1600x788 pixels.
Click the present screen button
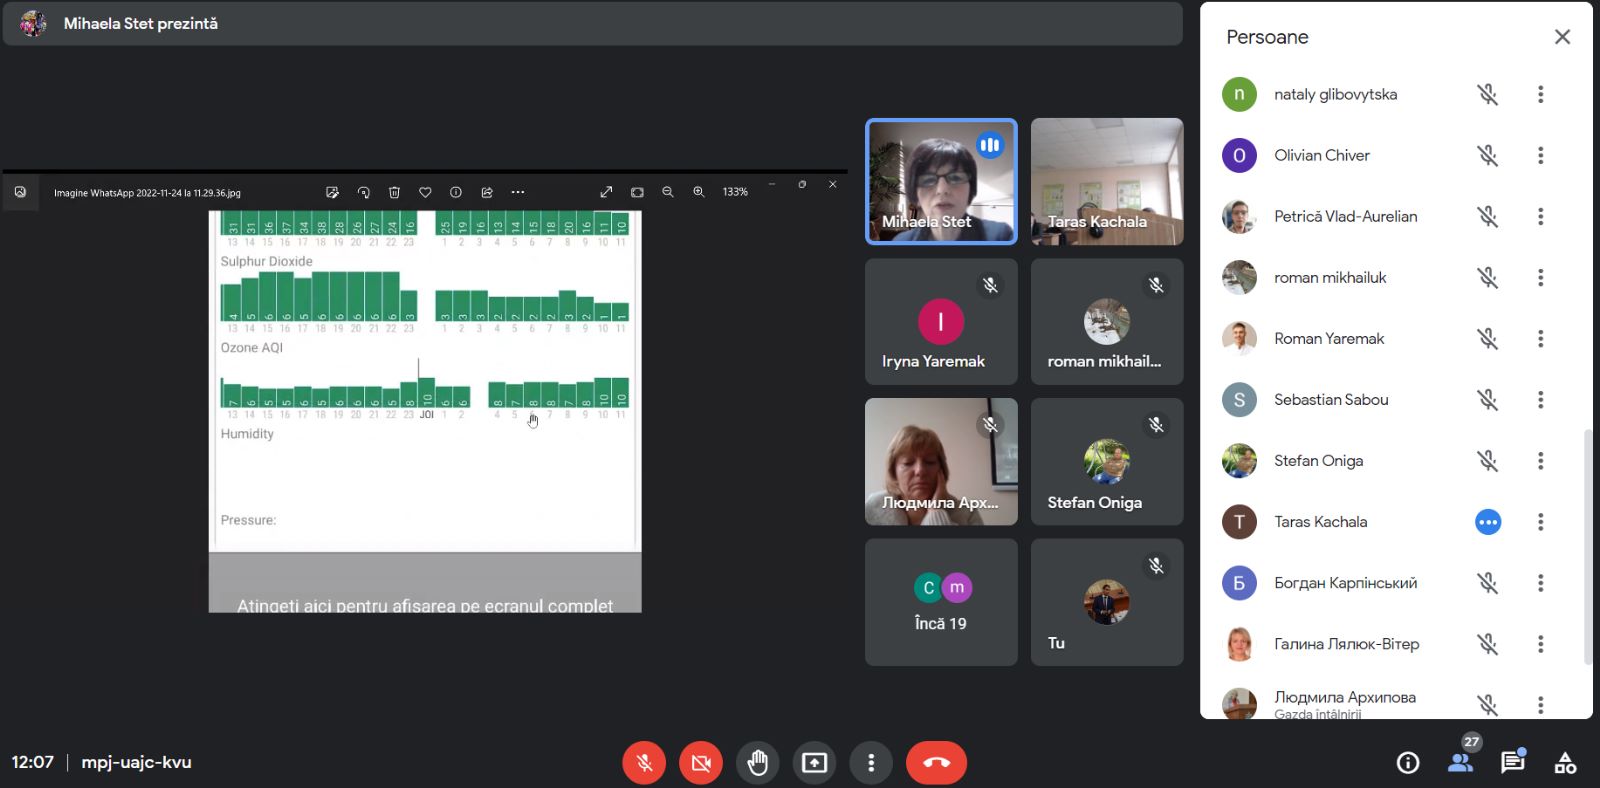pyautogui.click(x=815, y=763)
